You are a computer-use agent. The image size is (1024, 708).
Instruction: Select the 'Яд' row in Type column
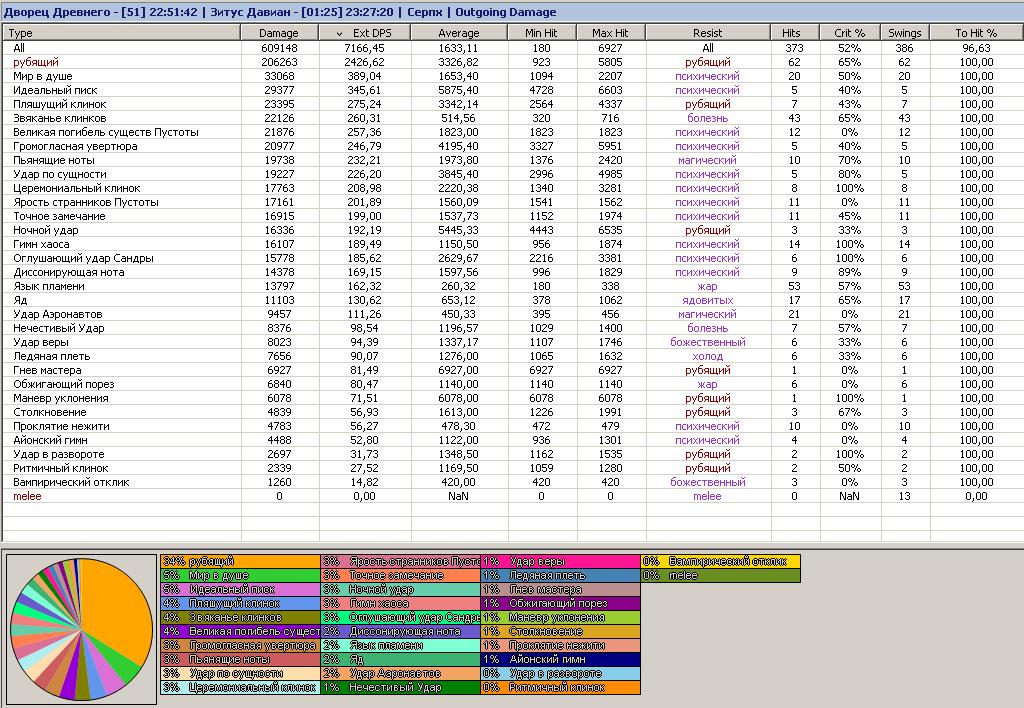(20, 300)
